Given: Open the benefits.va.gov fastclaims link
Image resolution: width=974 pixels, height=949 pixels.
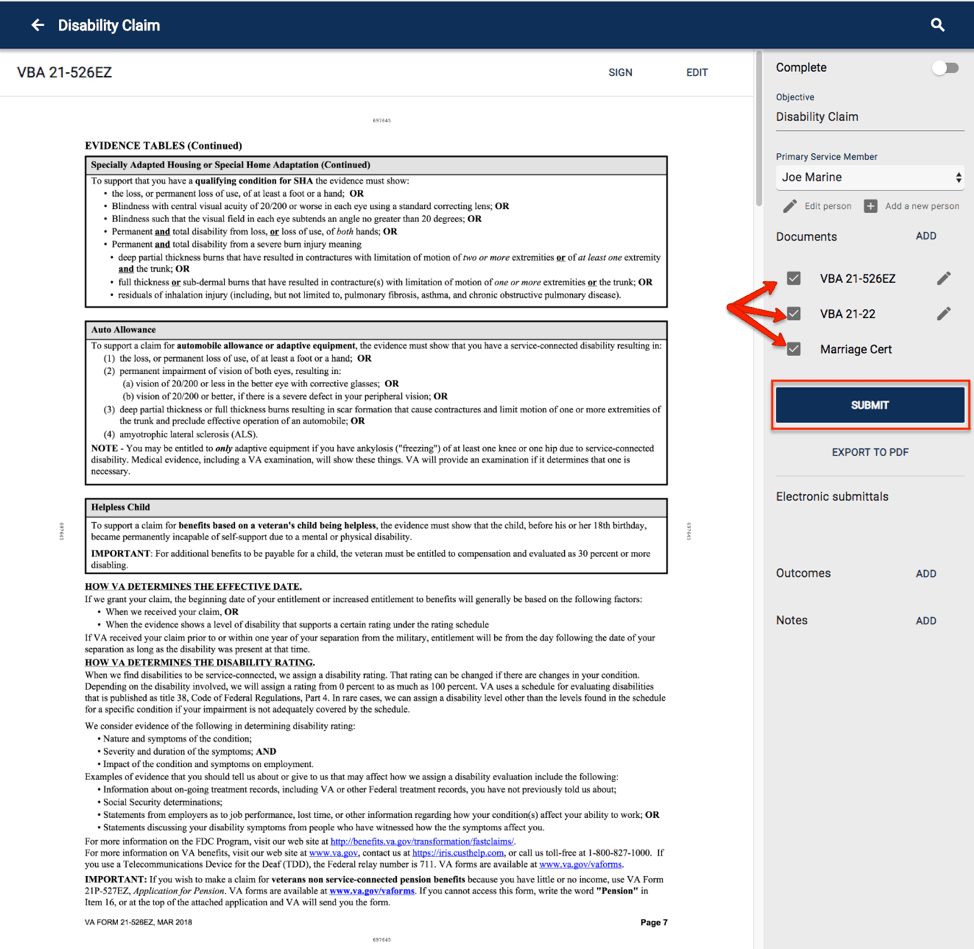Looking at the screenshot, I should [422, 842].
